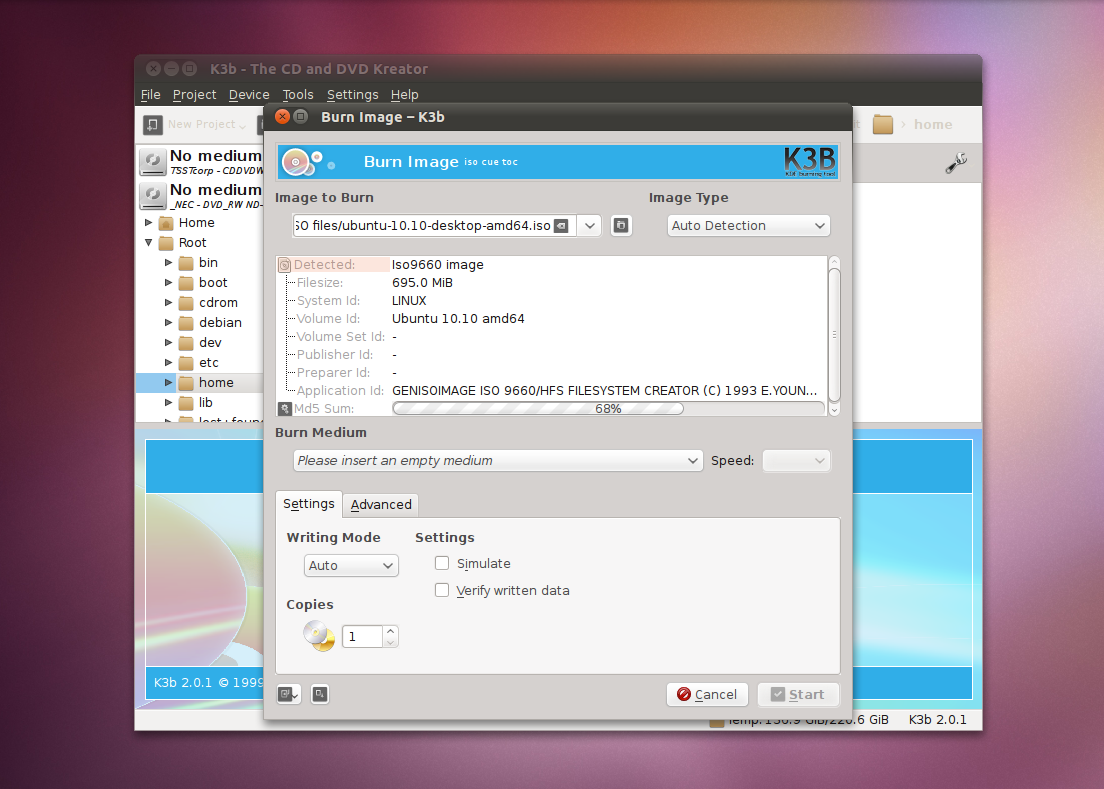Viewport: 1104px width, 789px height.
Task: Open the Image Type Auto Detection dropdown
Action: 748,225
